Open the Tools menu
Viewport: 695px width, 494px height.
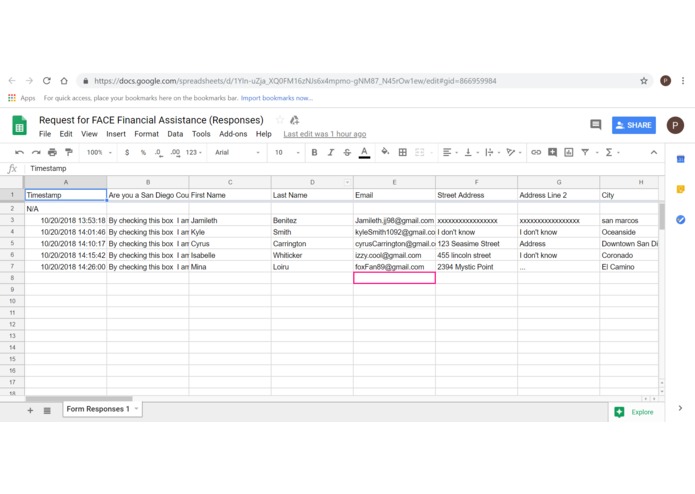[x=201, y=134]
